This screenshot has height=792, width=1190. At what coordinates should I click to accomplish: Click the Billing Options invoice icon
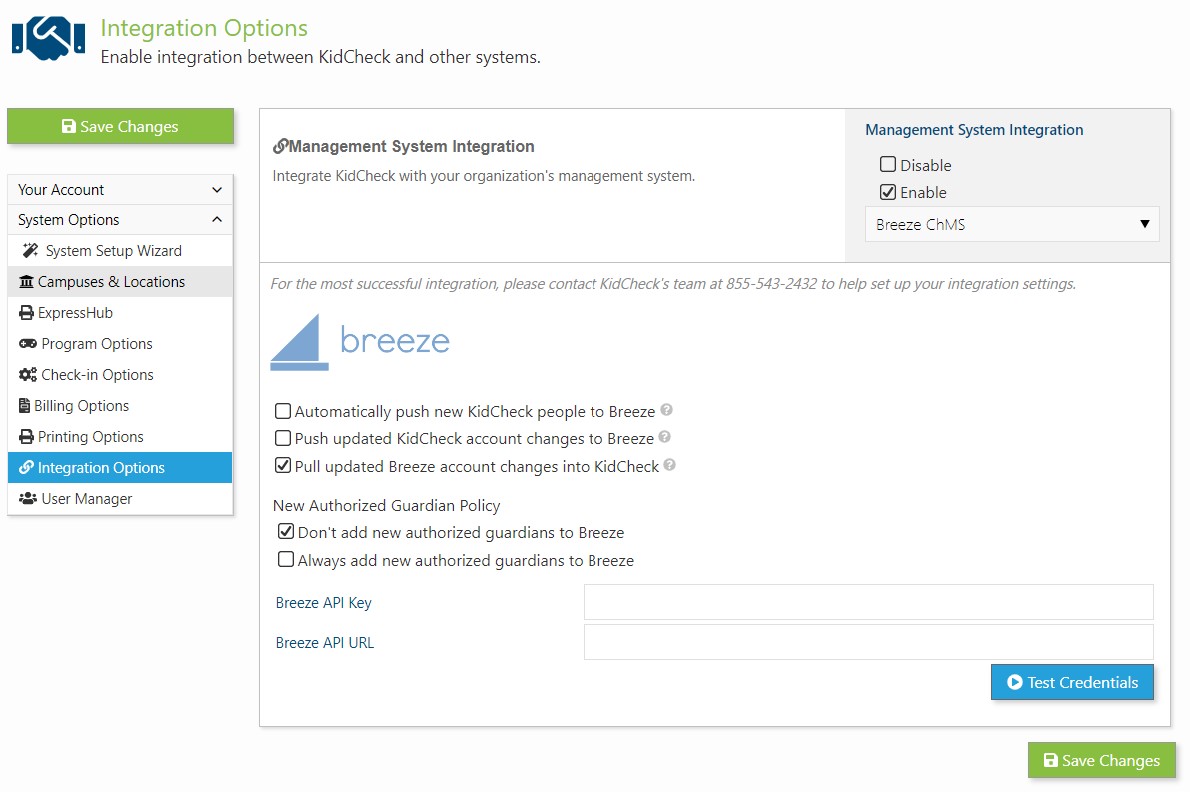coord(25,406)
